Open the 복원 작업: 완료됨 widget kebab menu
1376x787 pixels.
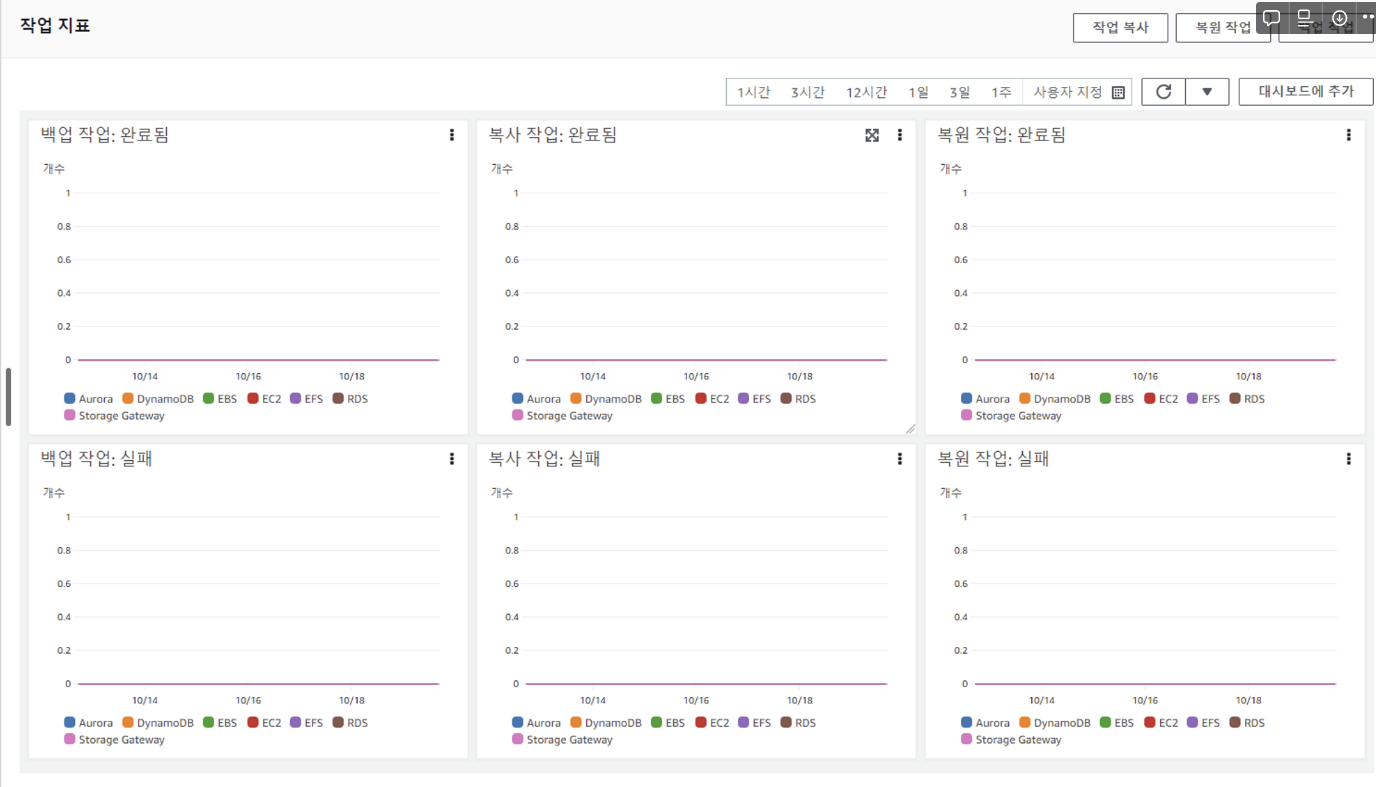point(1349,135)
